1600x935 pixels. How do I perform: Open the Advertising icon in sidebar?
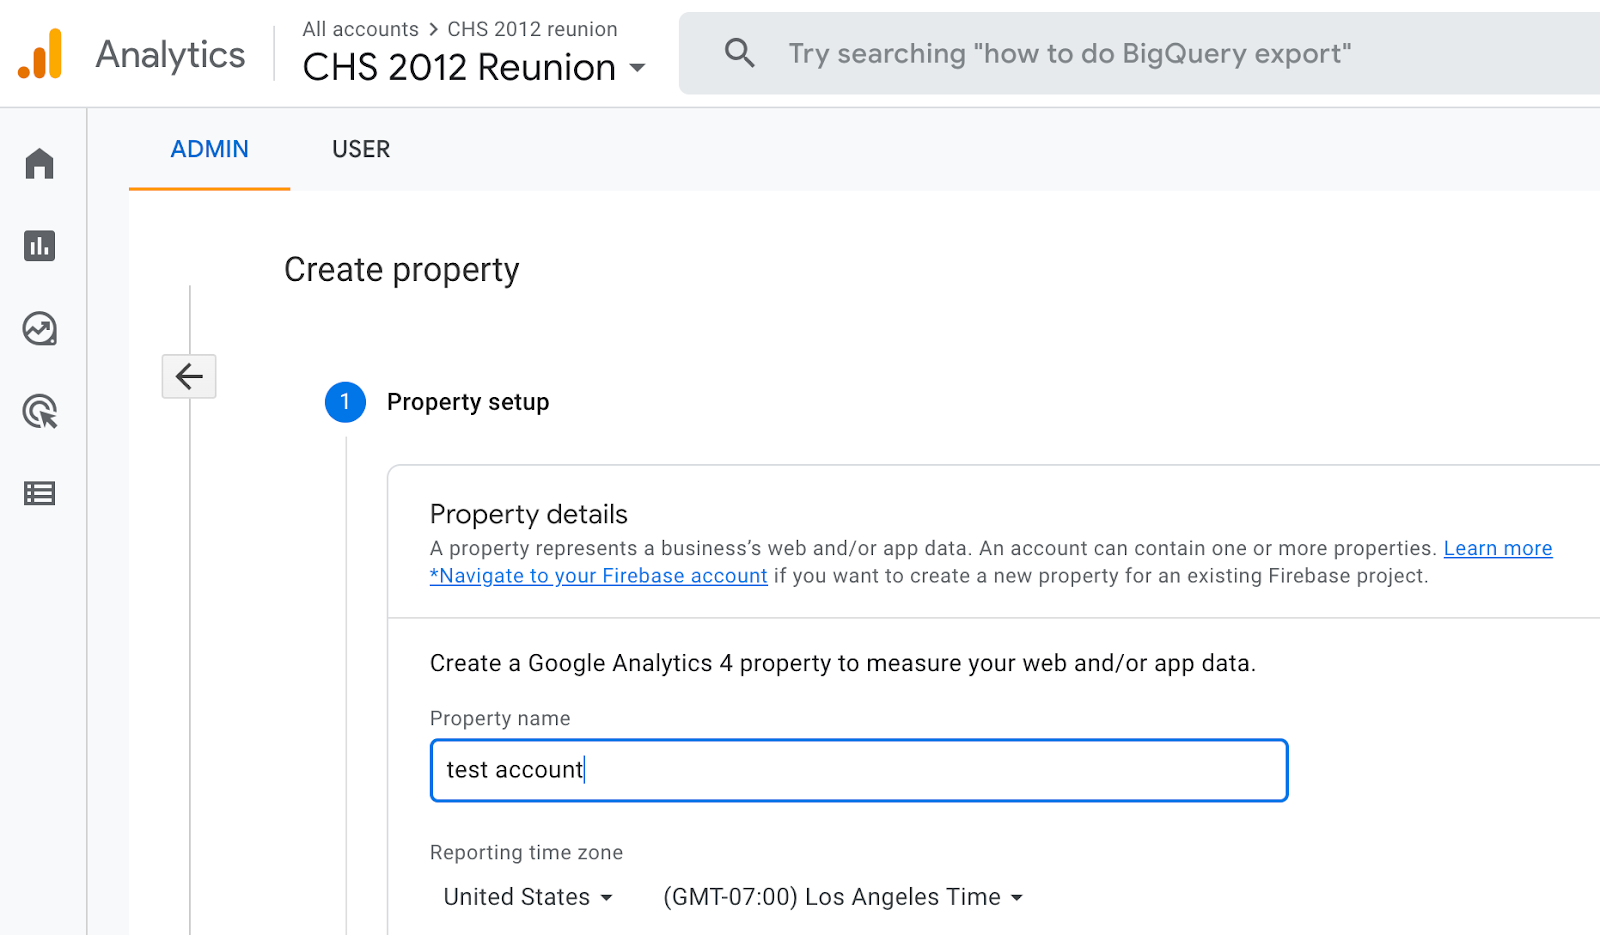[40, 411]
